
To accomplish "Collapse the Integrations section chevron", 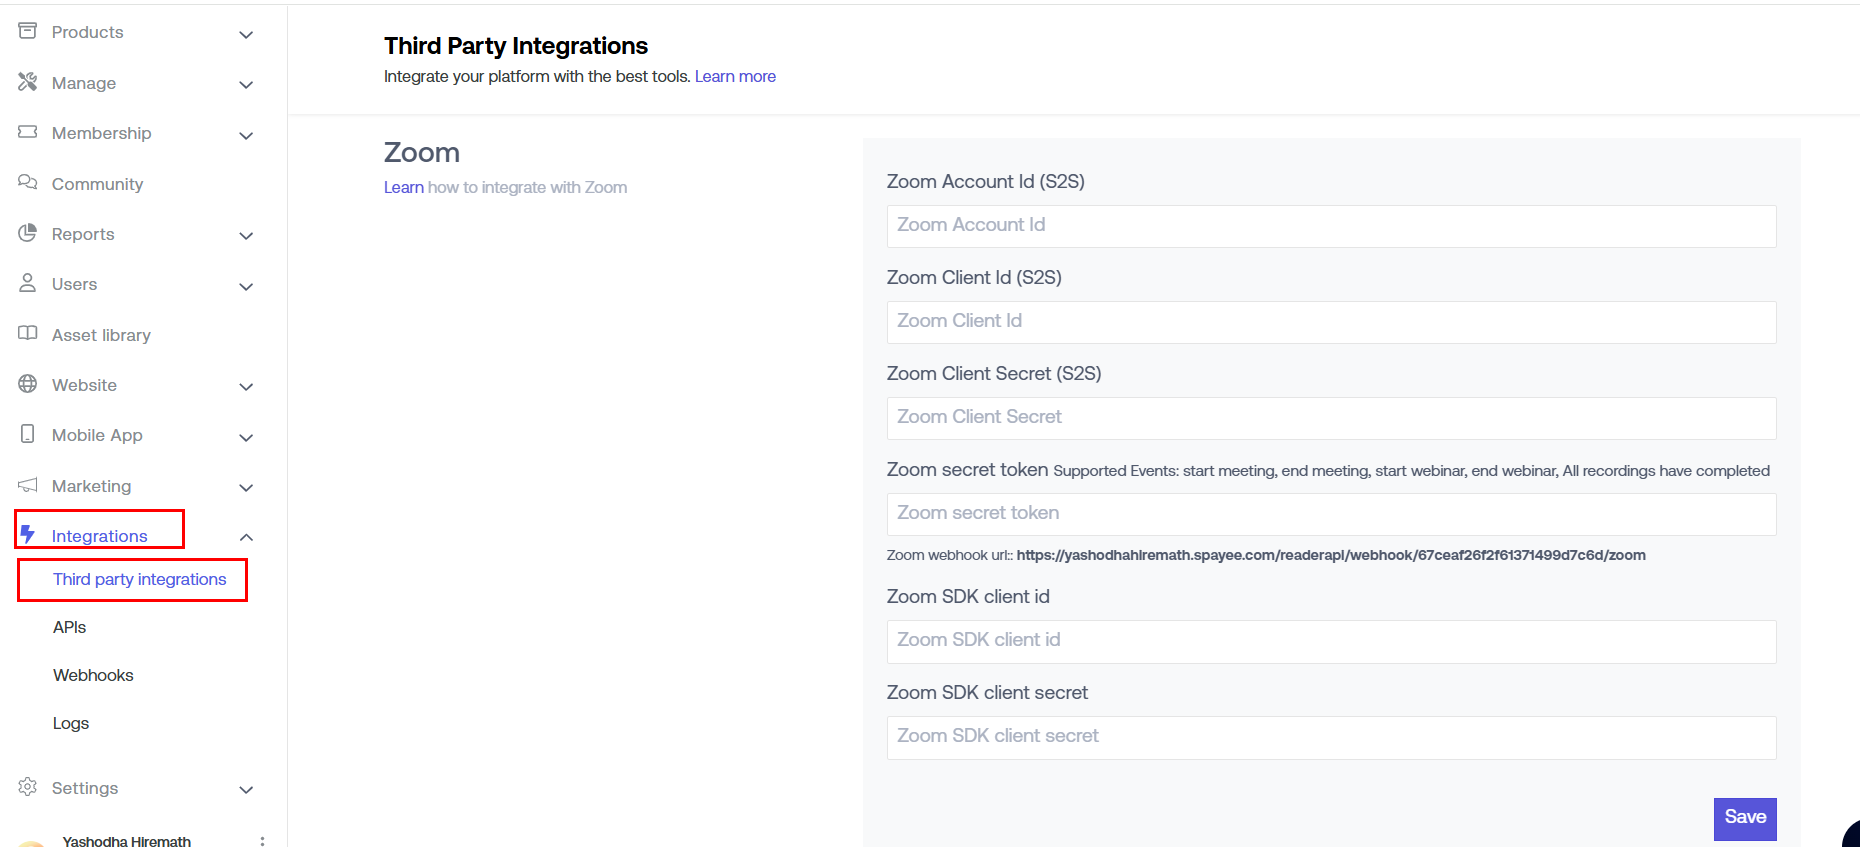I will point(246,537).
